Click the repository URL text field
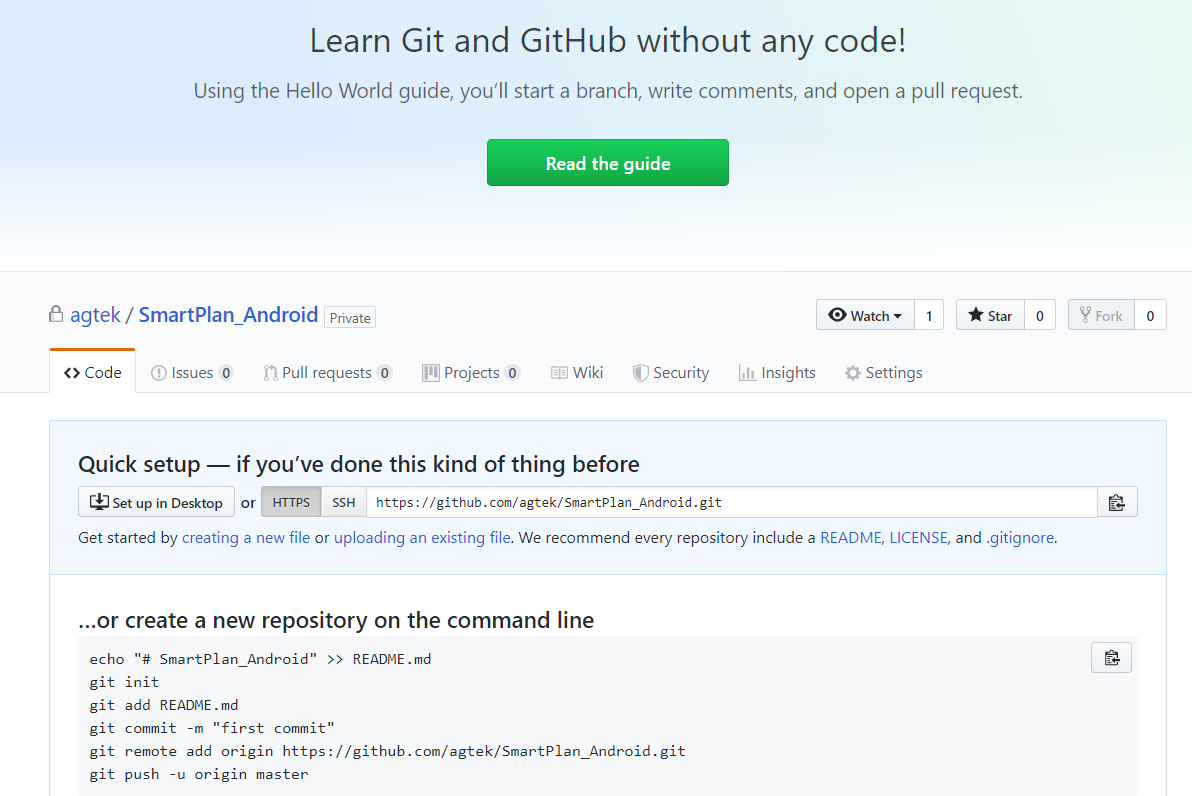Screen dimensions: 1192x796 730,502
